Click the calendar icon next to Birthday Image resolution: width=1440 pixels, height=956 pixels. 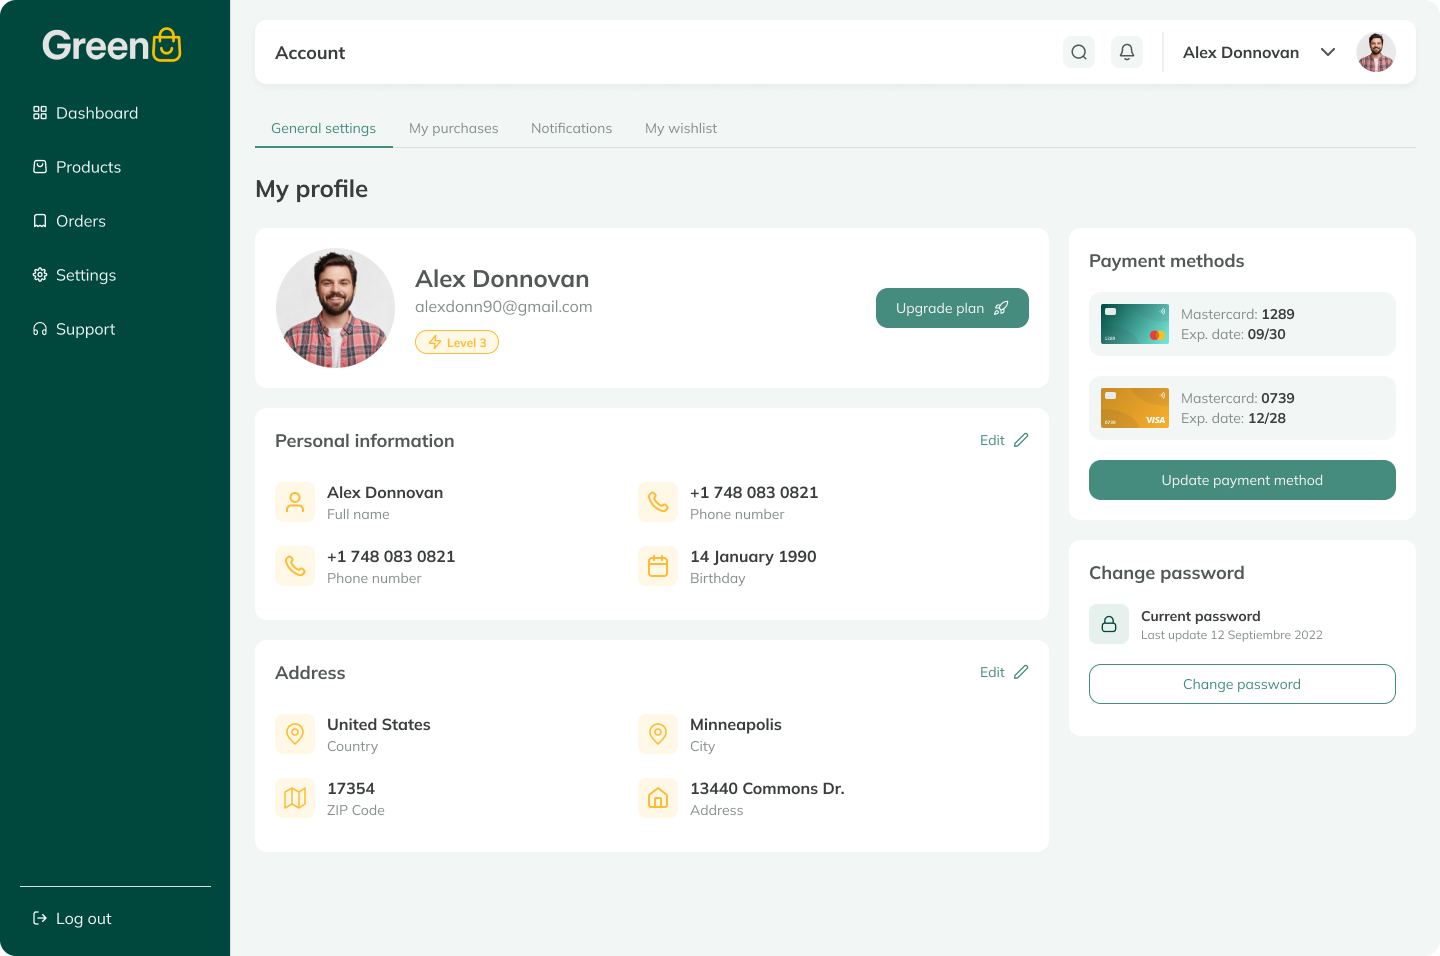tap(658, 566)
